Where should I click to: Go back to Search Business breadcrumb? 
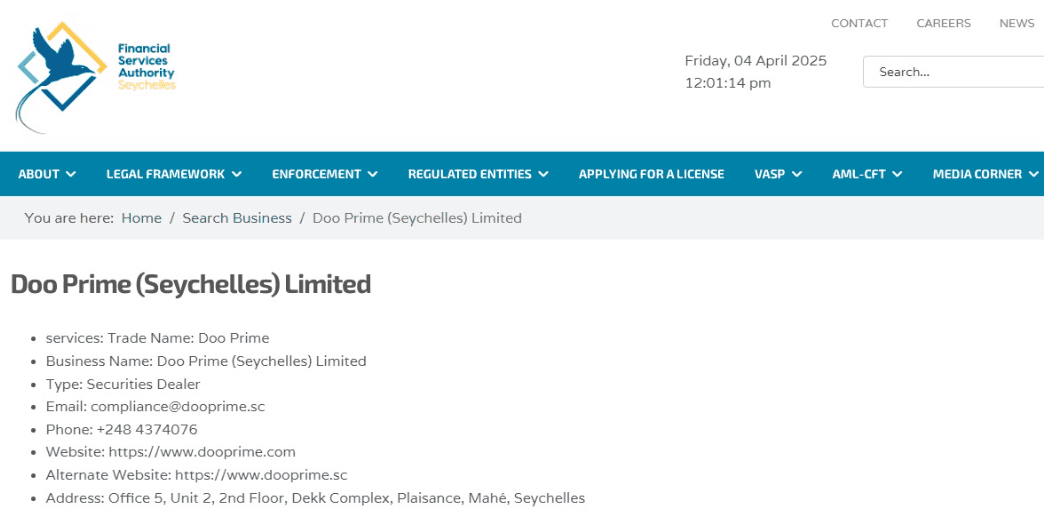point(237,218)
